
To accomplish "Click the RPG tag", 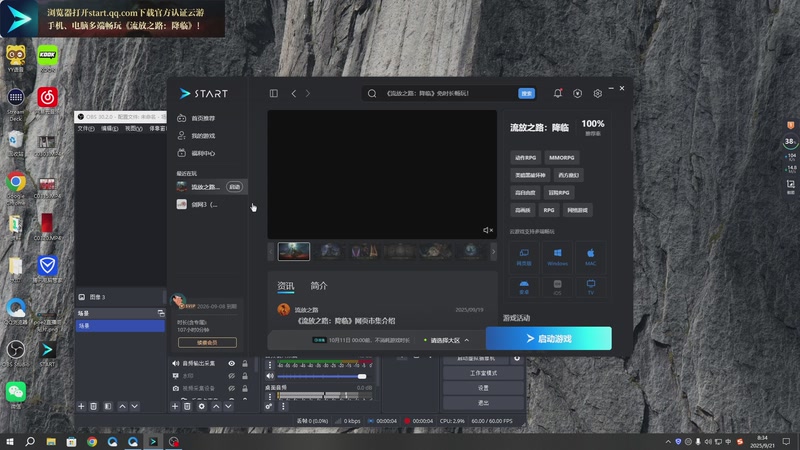I will click(548, 210).
